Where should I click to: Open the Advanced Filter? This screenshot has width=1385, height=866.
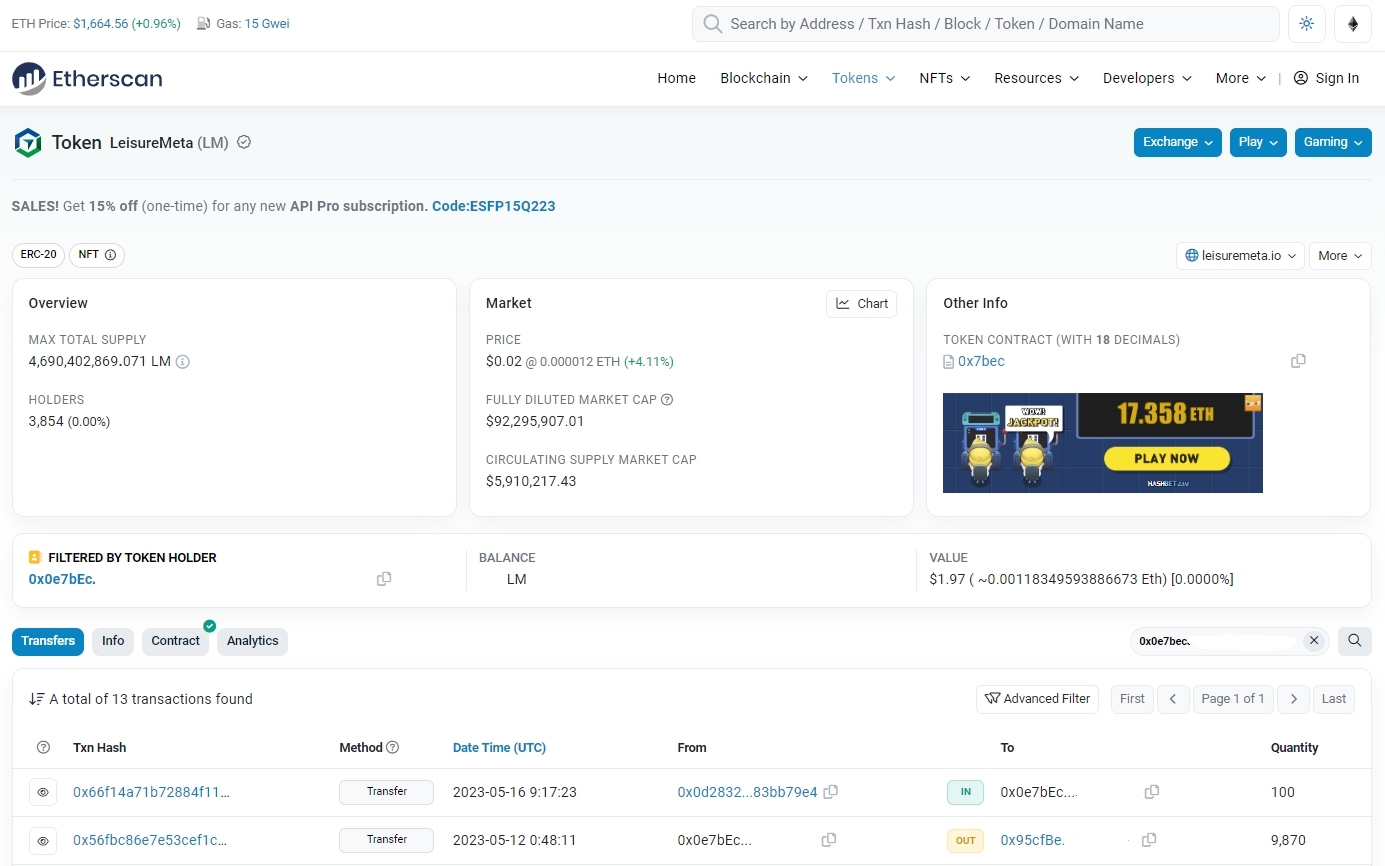tap(1037, 699)
